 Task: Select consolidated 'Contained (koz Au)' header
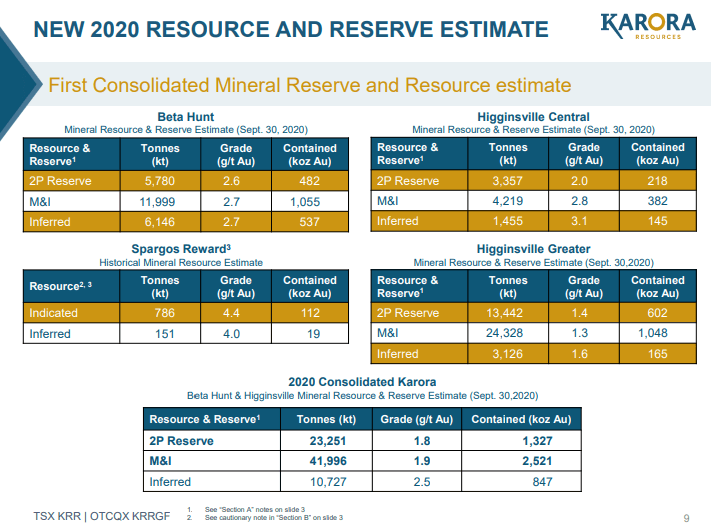pyautogui.click(x=521, y=419)
